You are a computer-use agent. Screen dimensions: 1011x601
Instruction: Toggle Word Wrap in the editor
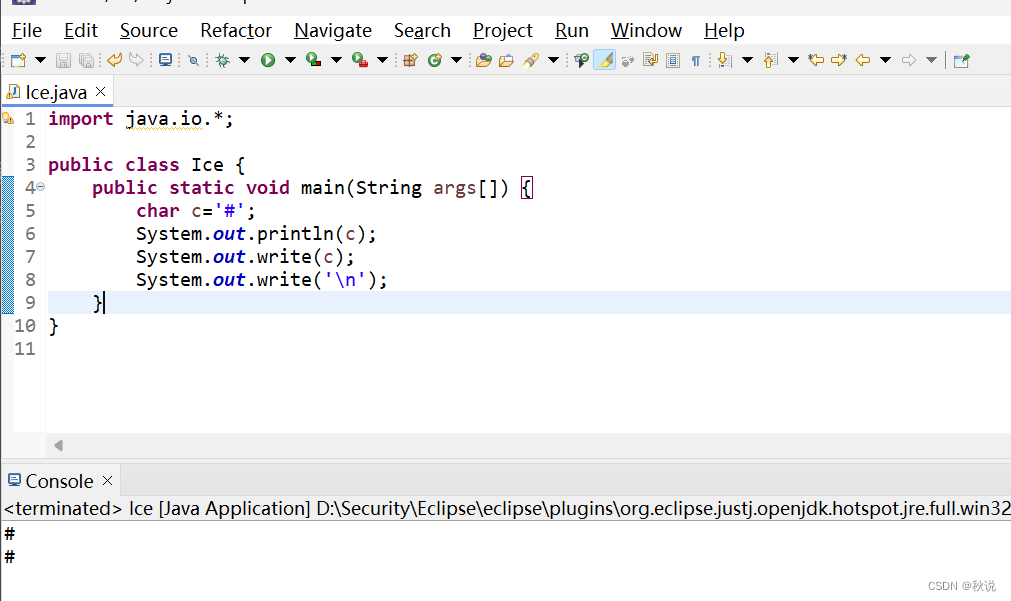pyautogui.click(x=650, y=60)
